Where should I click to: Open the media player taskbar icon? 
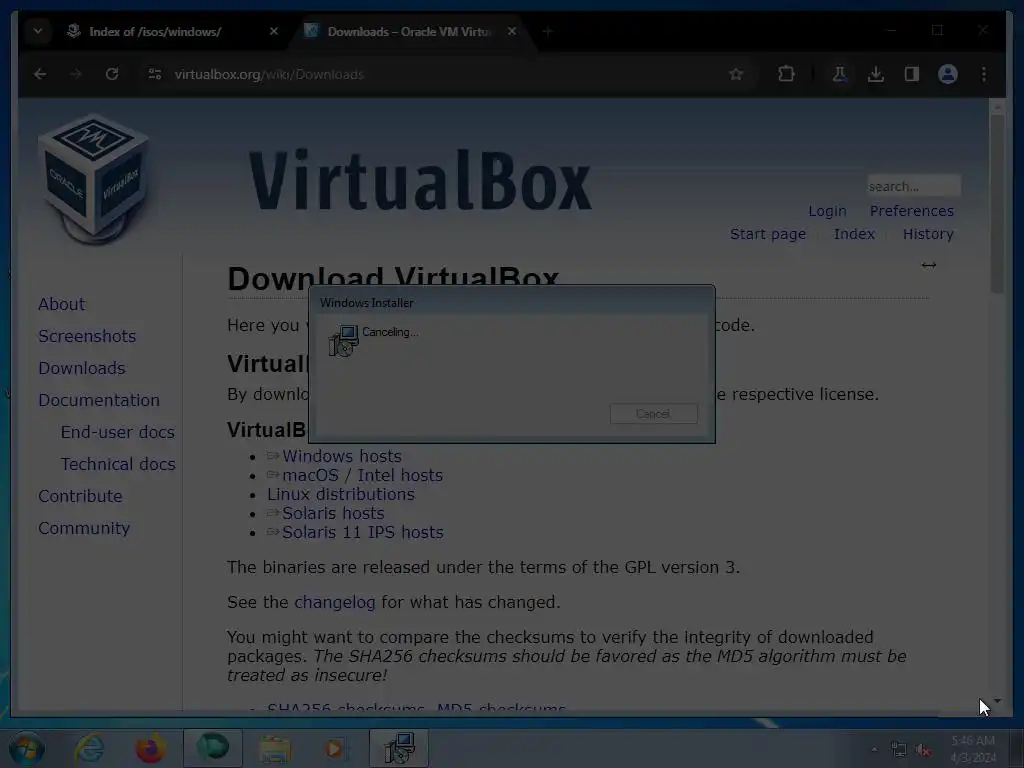pyautogui.click(x=336, y=748)
